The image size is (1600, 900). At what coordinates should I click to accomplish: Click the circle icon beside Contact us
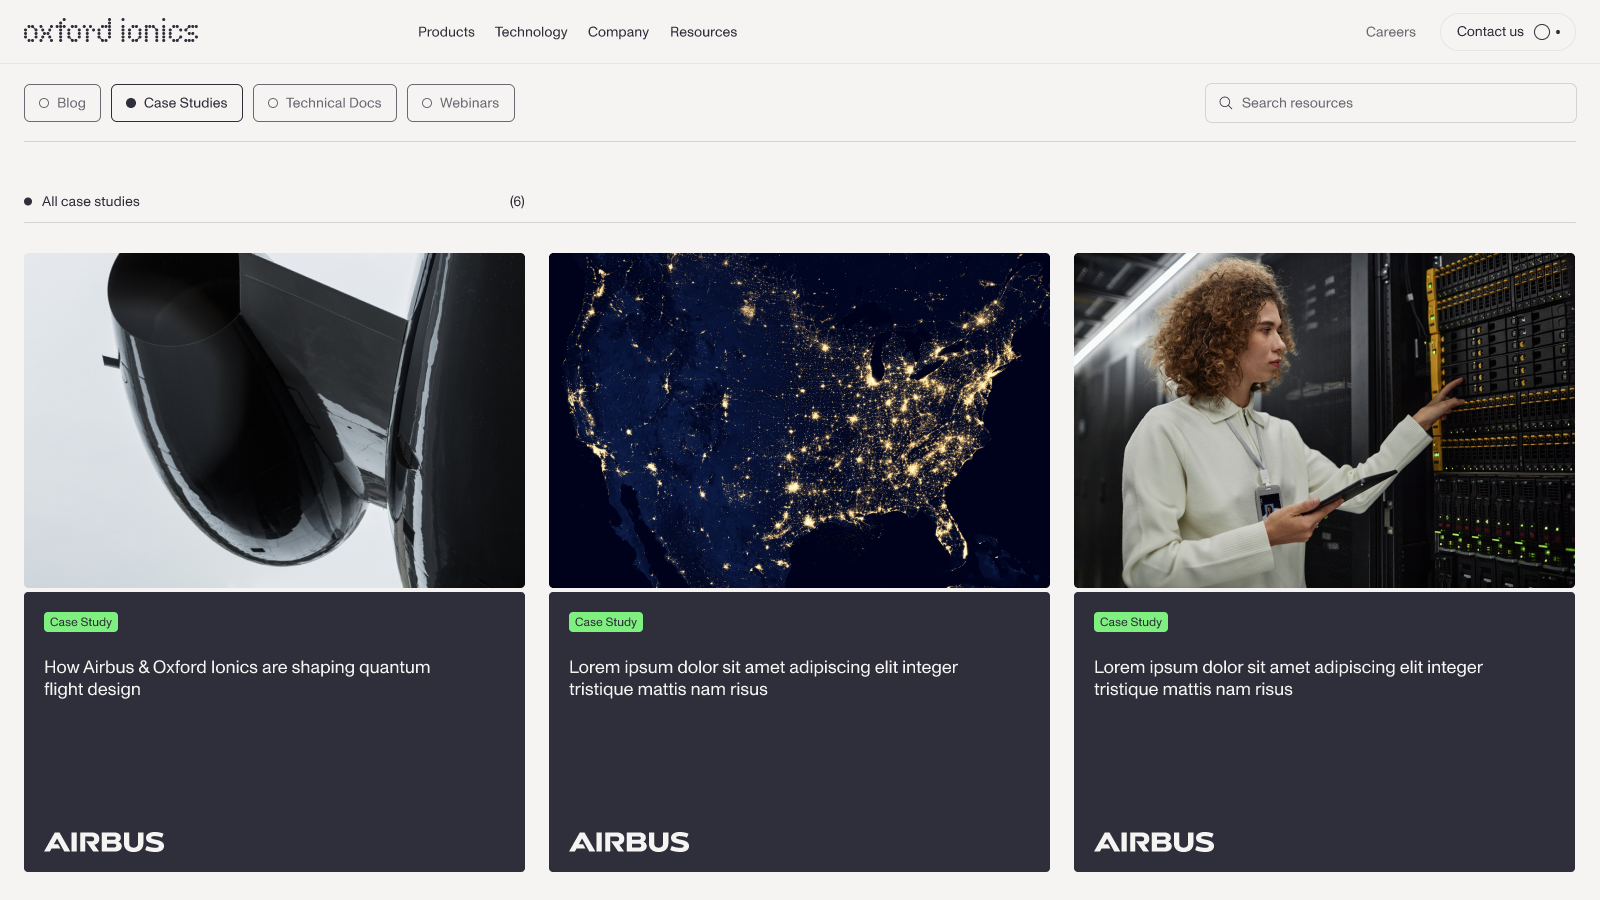1542,32
